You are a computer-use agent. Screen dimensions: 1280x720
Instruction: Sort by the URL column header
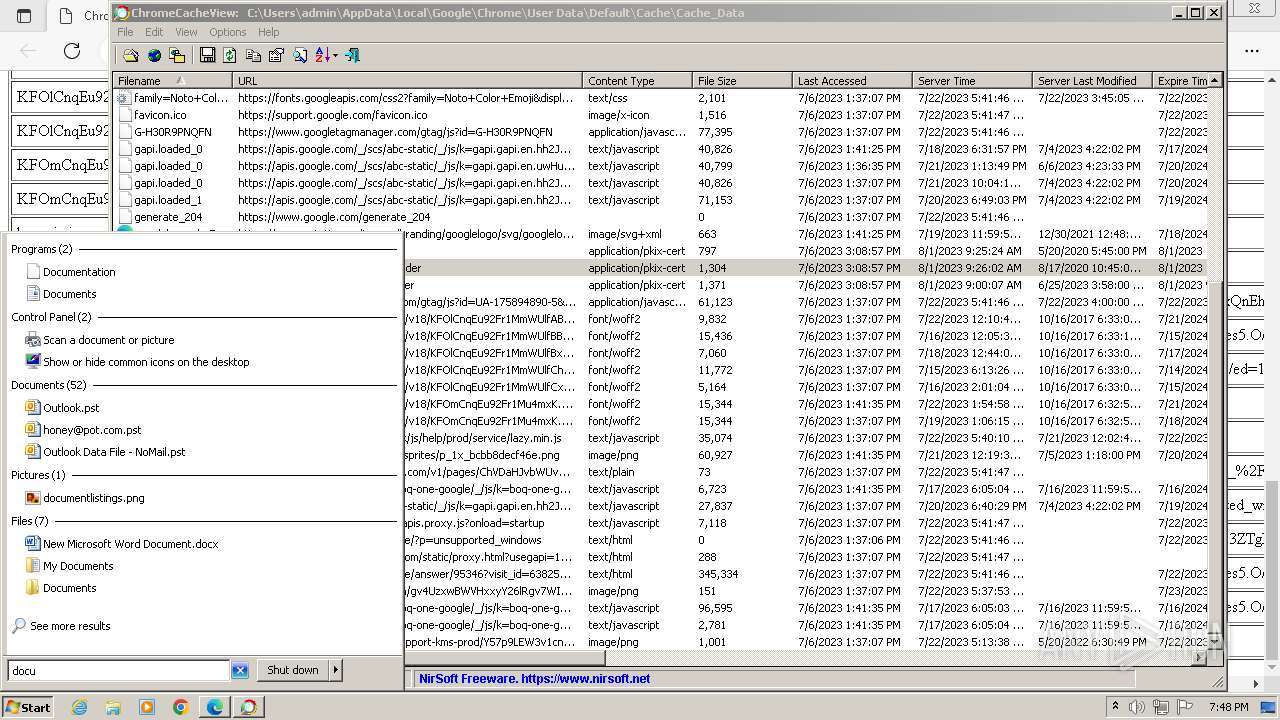pyautogui.click(x=407, y=81)
